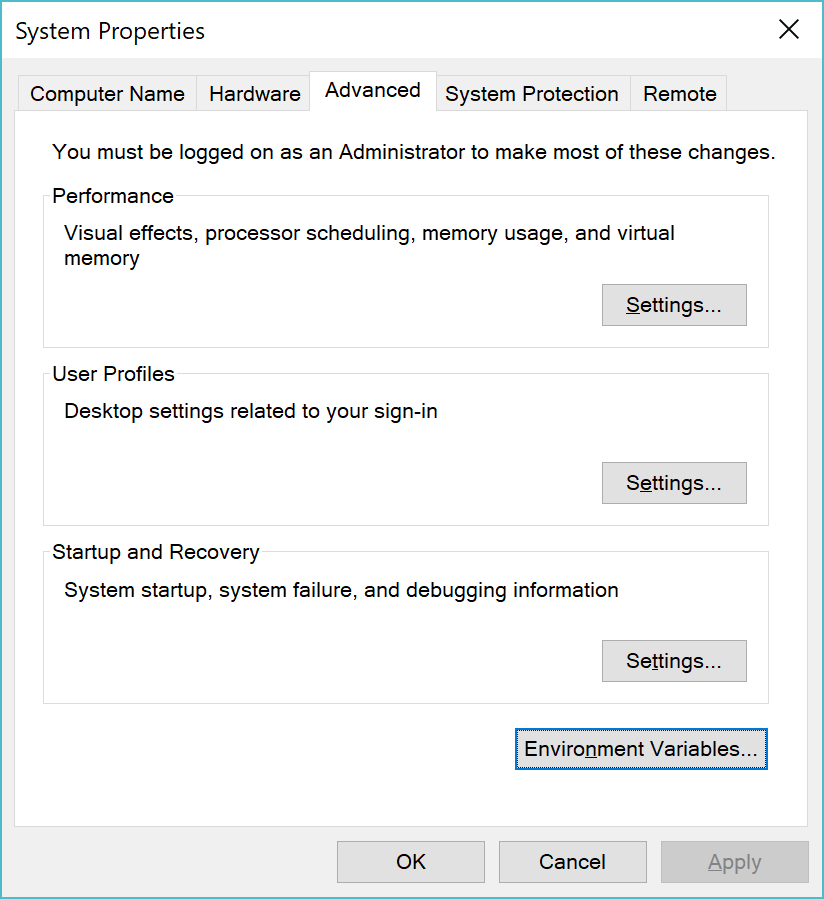This screenshot has height=899, width=824.
Task: Open the Hardware tab
Action: coord(253,93)
